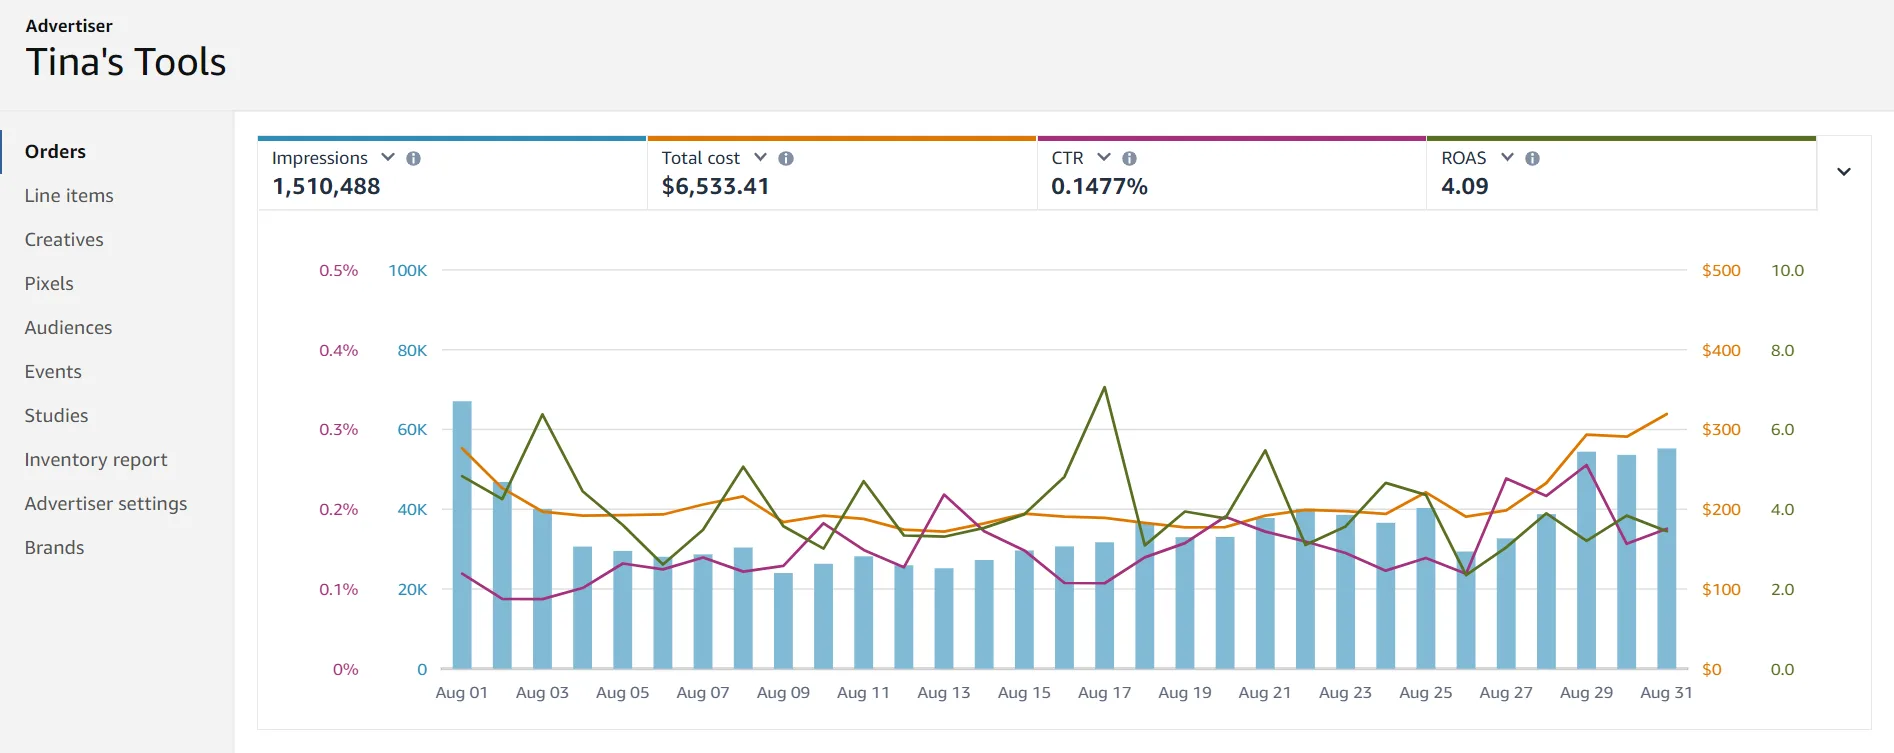Click the Aug 03 x-axis label

542,692
